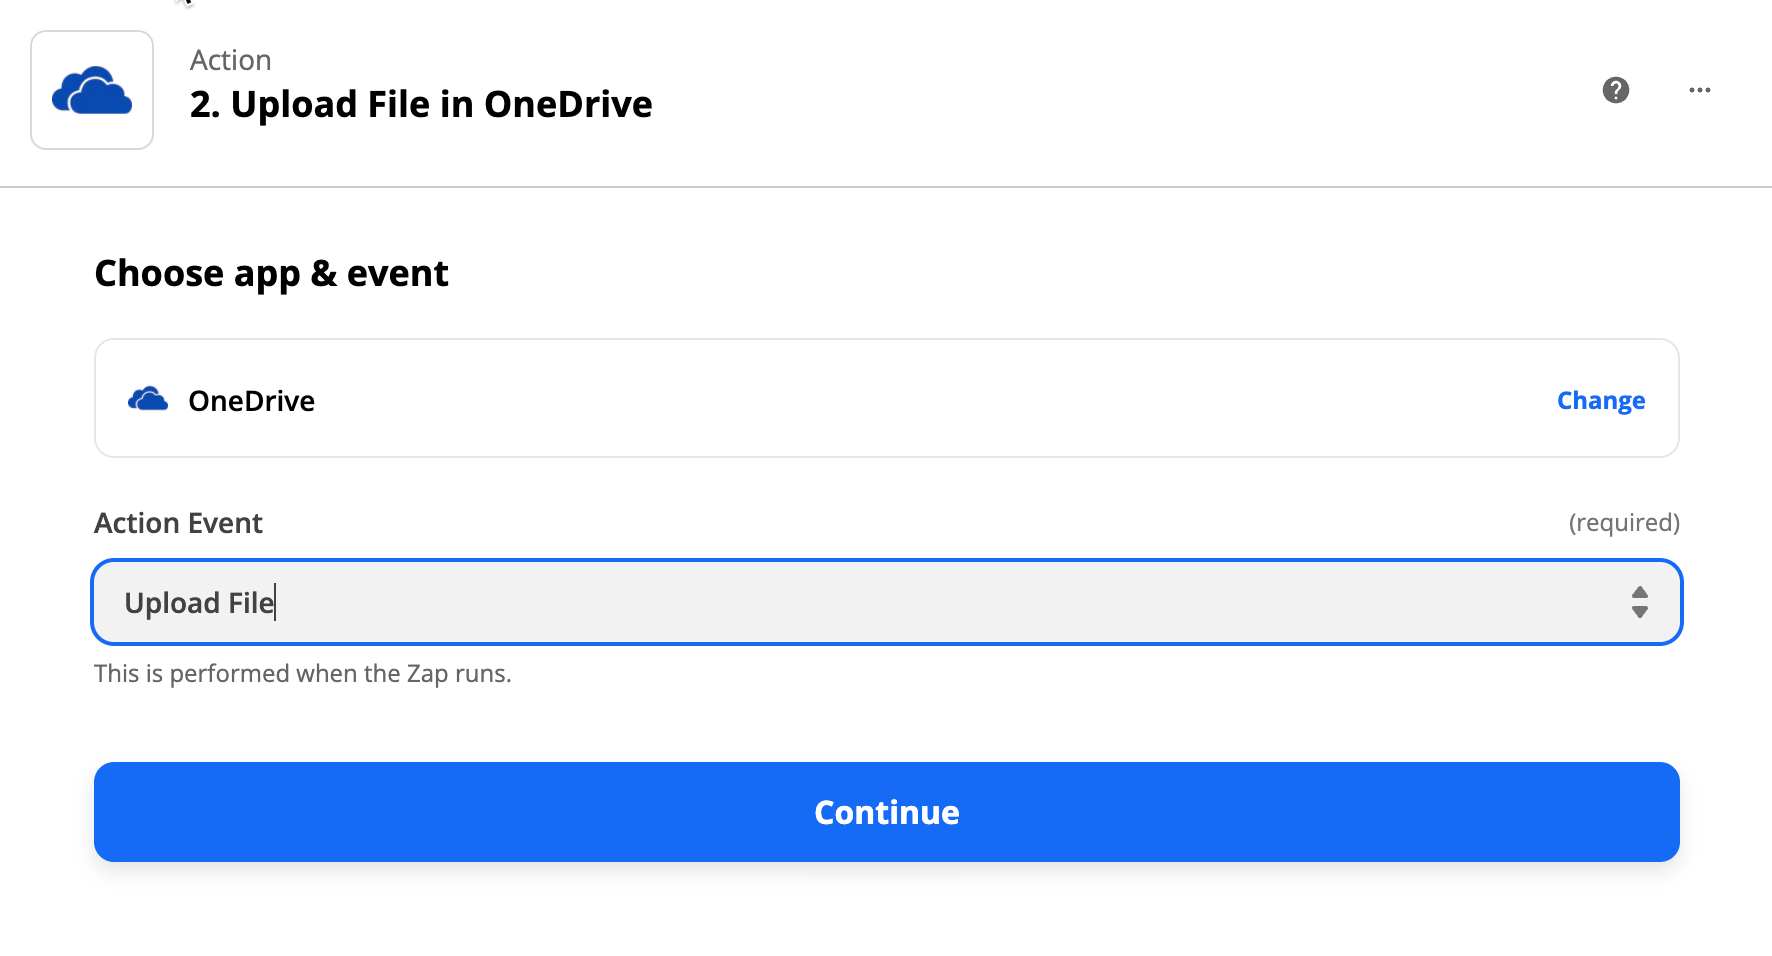
Task: Click the up arrow of Action Event selector
Action: (x=1640, y=592)
